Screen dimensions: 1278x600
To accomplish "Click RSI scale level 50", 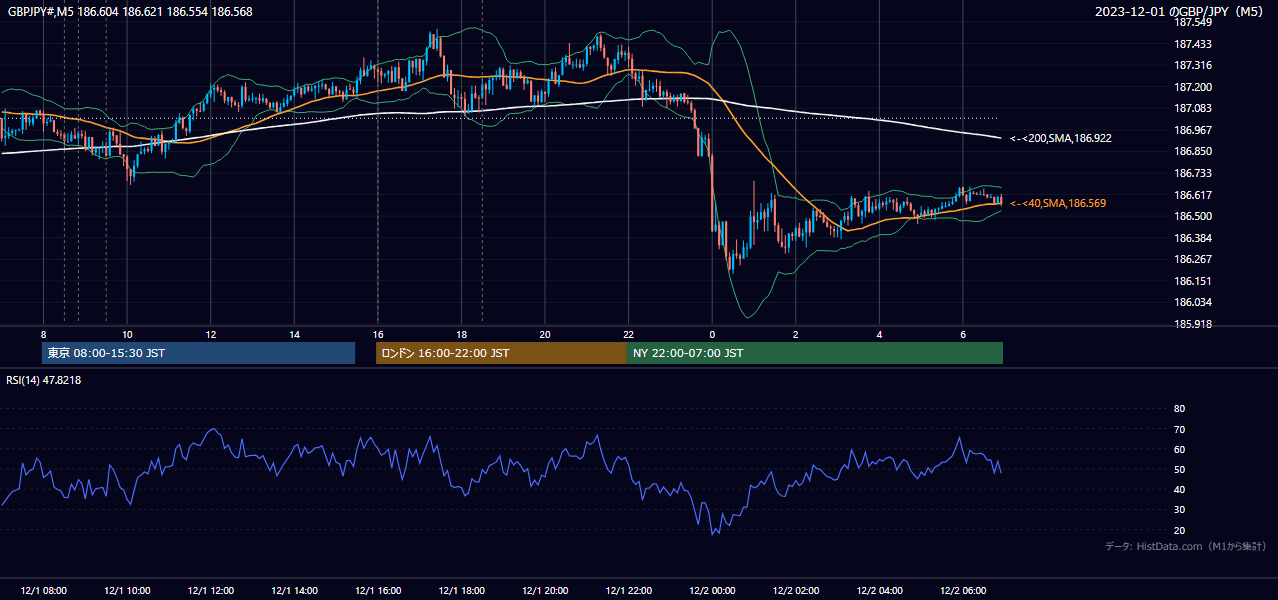I will click(1179, 469).
